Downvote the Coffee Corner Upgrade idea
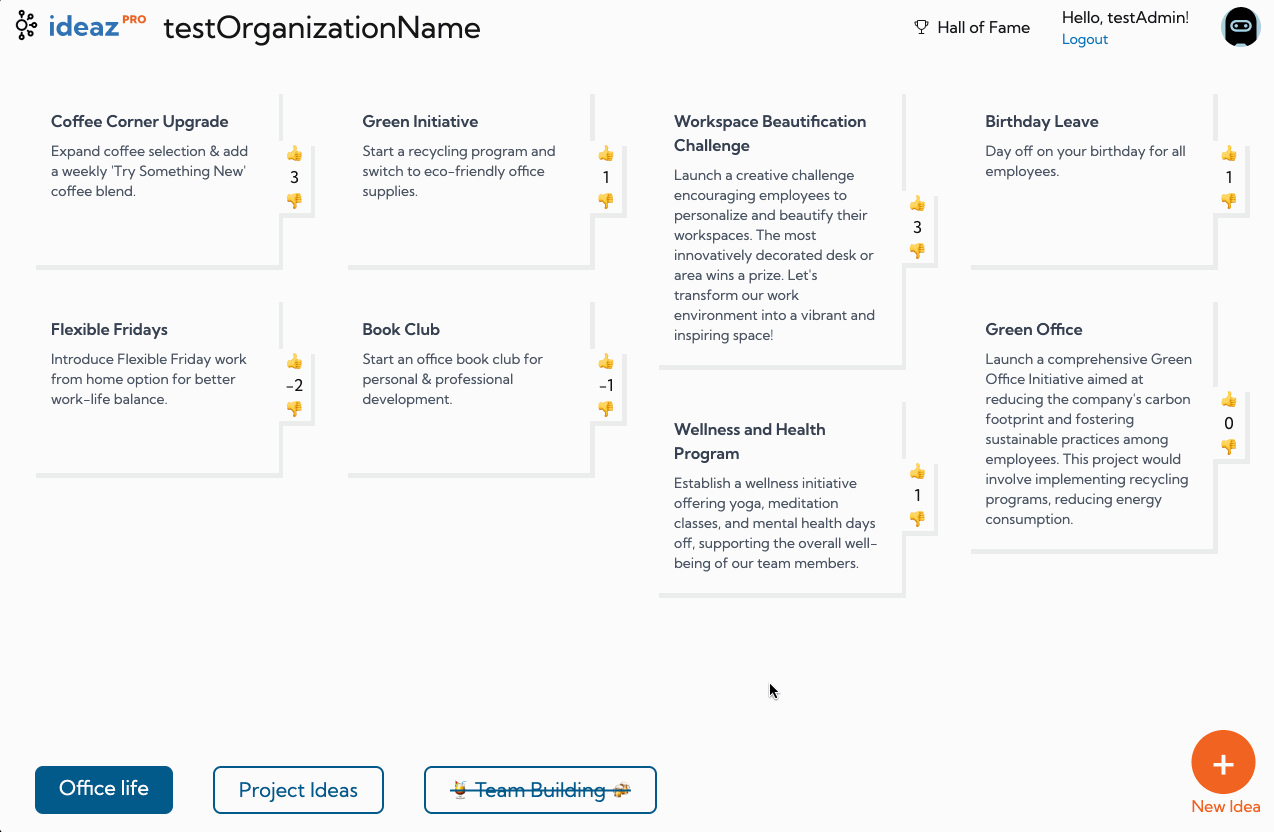Screen dimensions: 1274x832 coord(294,201)
